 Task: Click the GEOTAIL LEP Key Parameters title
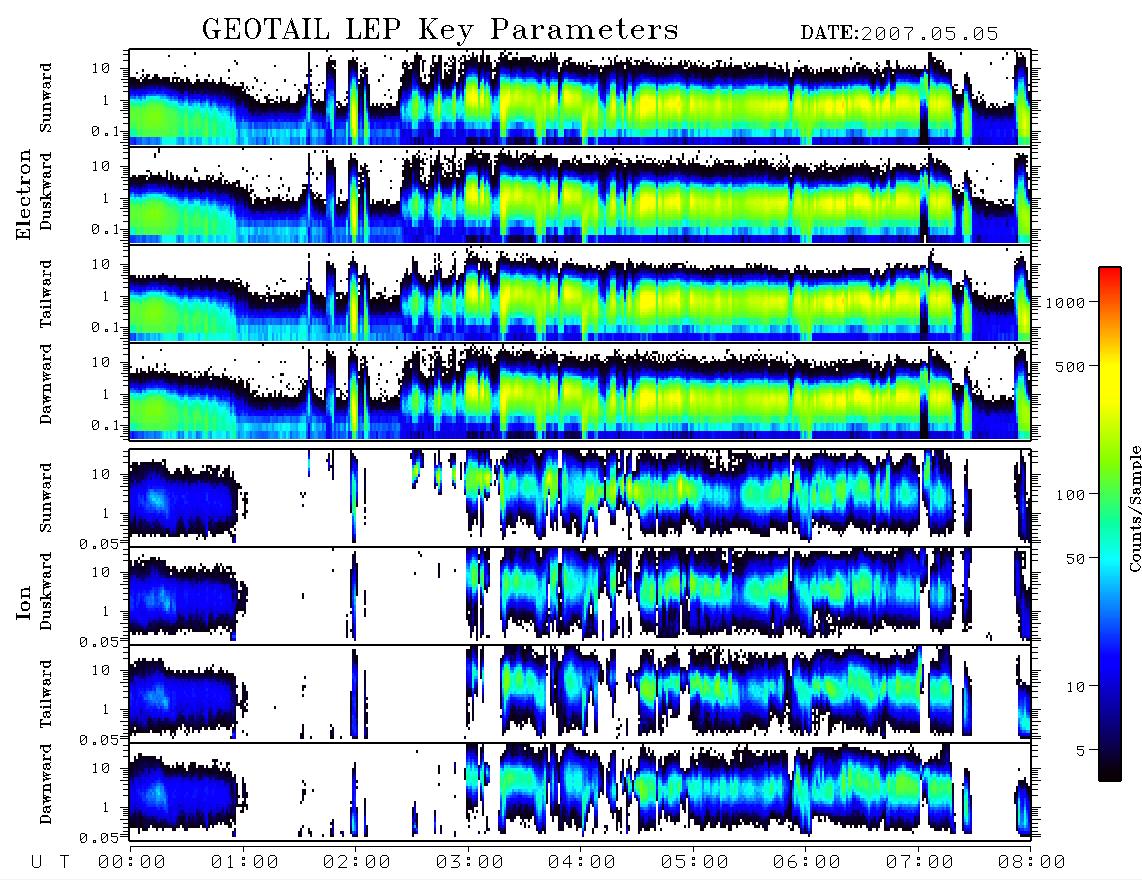[440, 30]
